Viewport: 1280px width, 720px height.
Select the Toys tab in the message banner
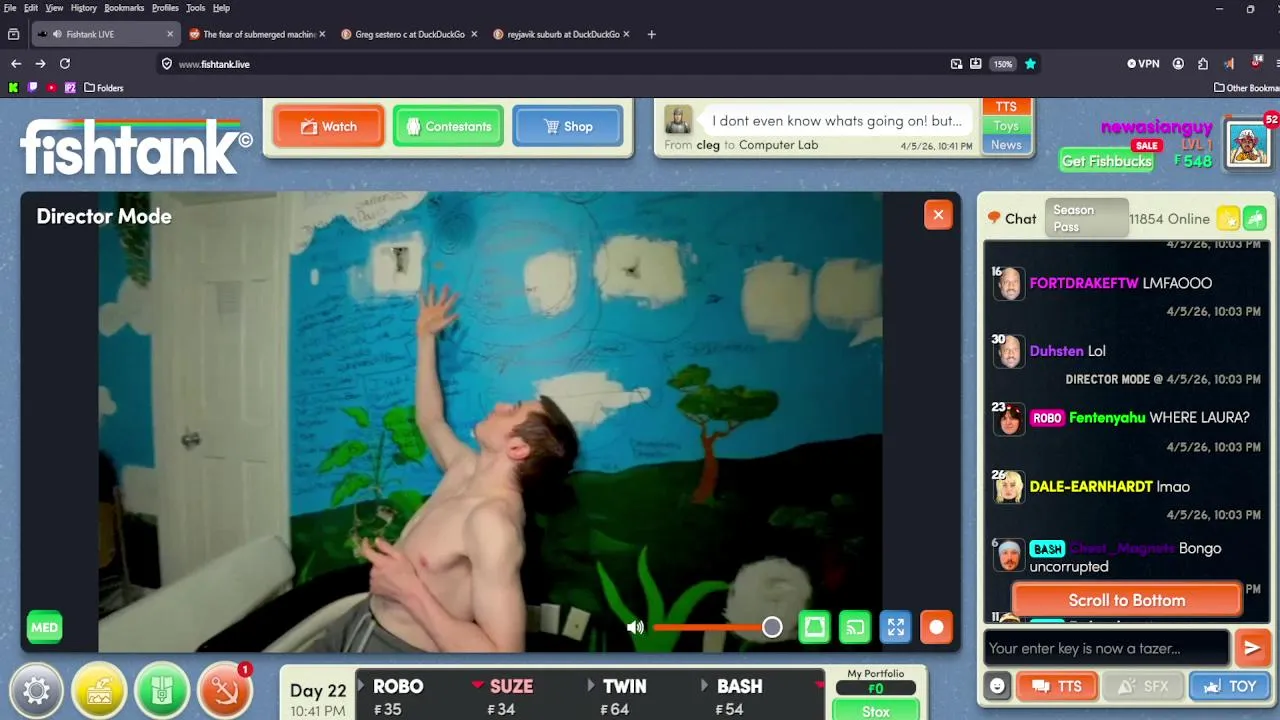[x=1006, y=126]
